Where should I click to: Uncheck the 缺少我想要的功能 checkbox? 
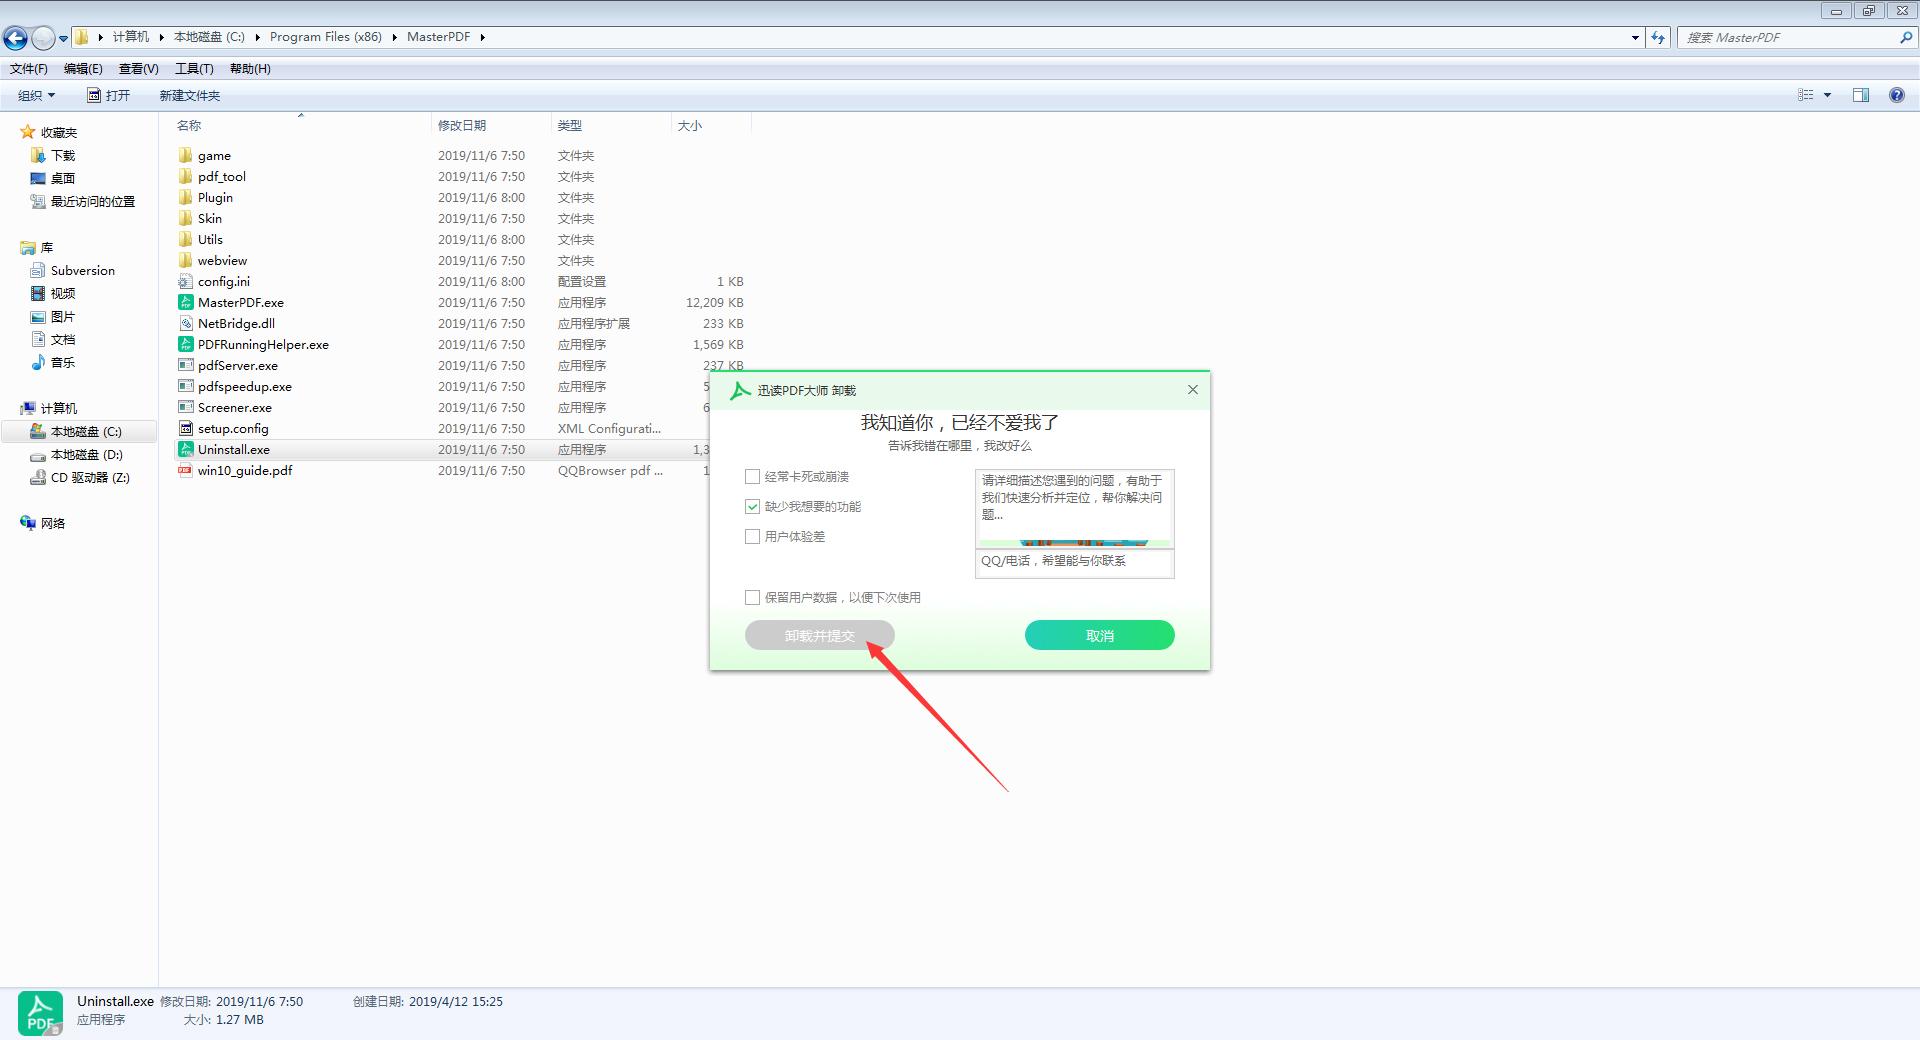[x=752, y=507]
